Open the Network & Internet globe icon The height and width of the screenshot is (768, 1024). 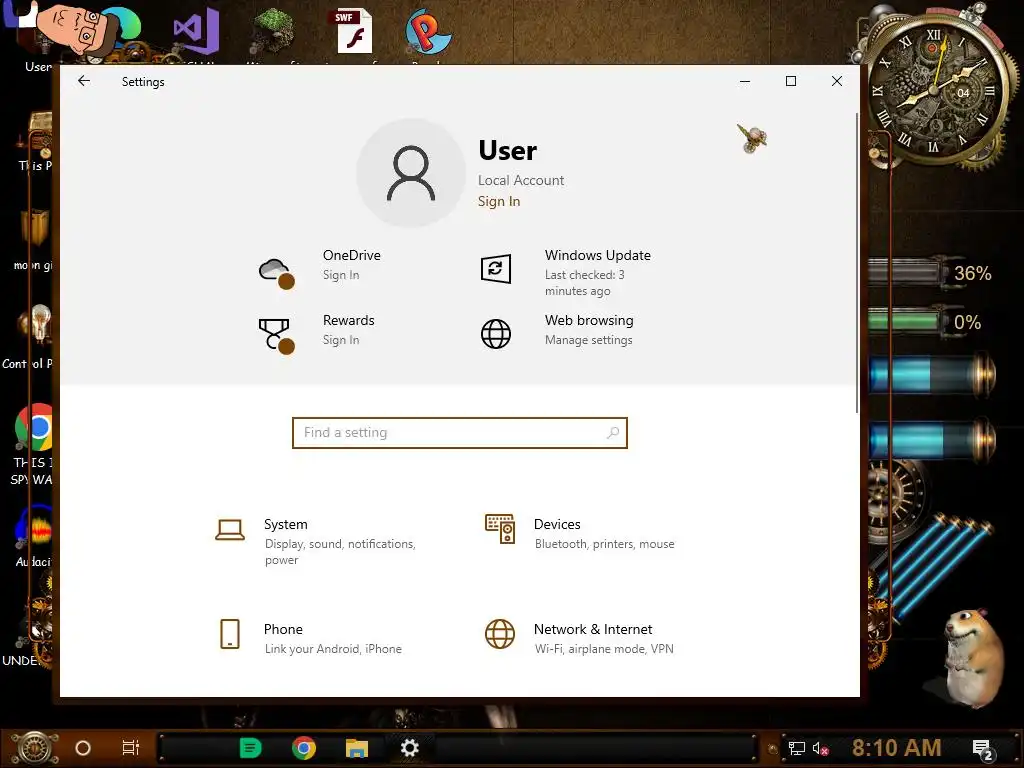coord(500,634)
